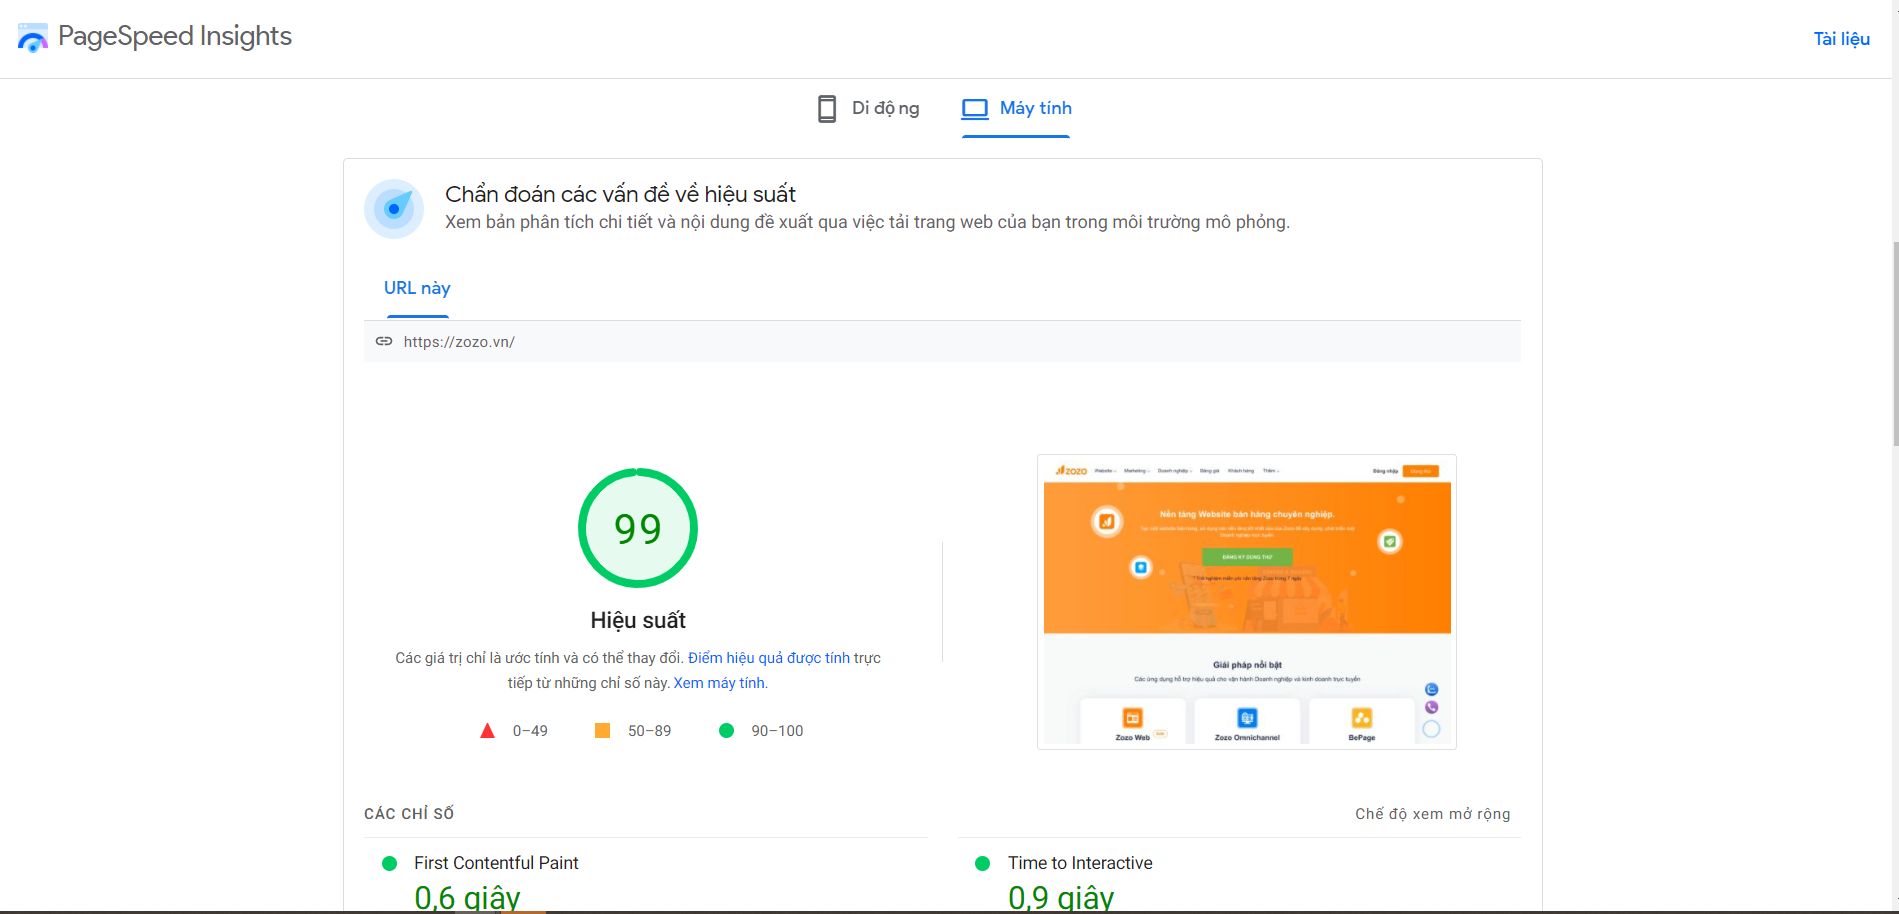
Task: Open the Điểm hiệu quả được tính link
Action: click(x=769, y=658)
